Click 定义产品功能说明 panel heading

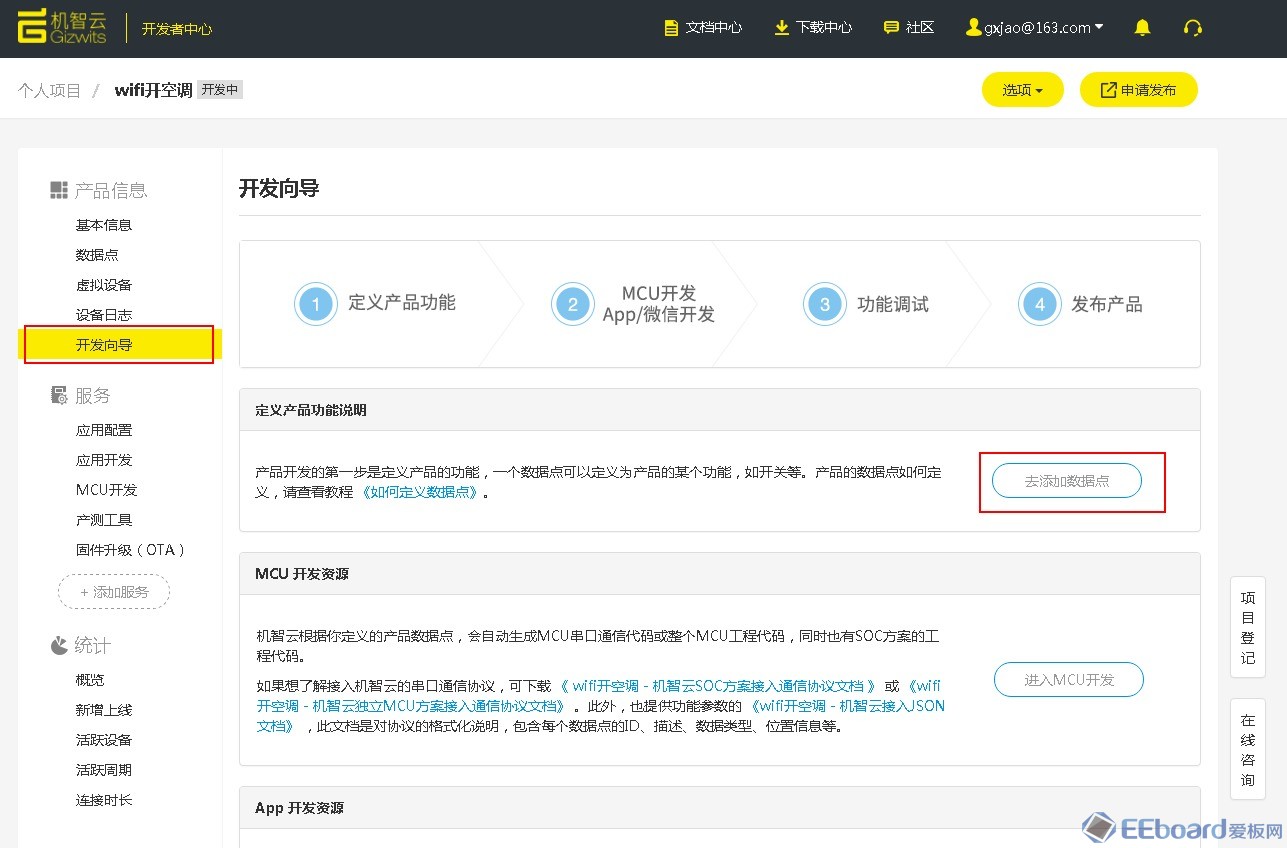coord(311,410)
